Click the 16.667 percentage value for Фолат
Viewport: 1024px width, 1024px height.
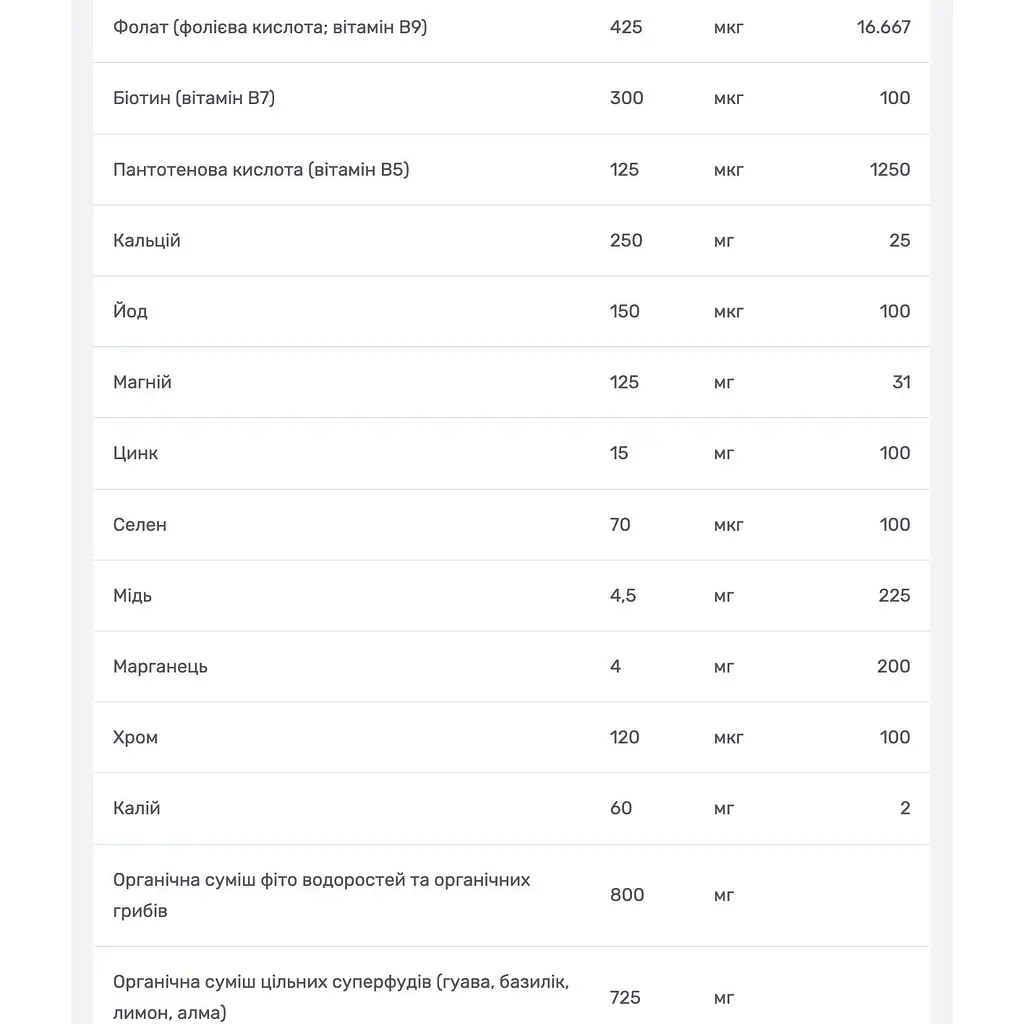pos(884,27)
